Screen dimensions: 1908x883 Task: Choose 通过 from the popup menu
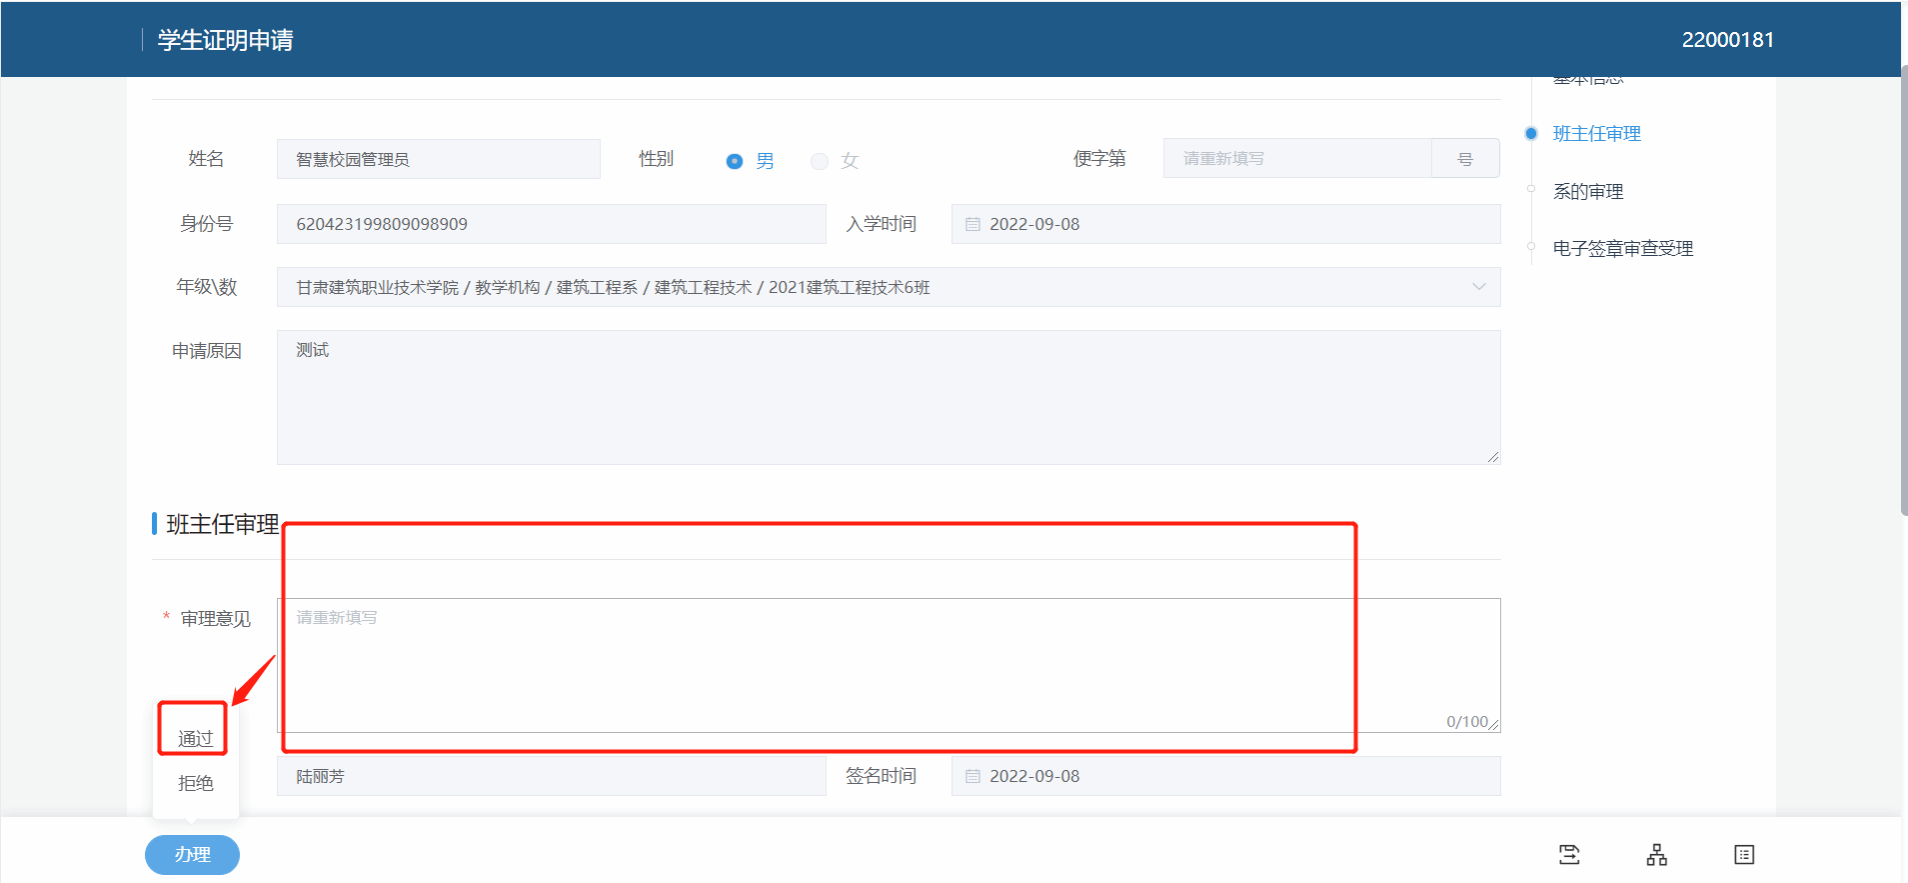click(195, 738)
